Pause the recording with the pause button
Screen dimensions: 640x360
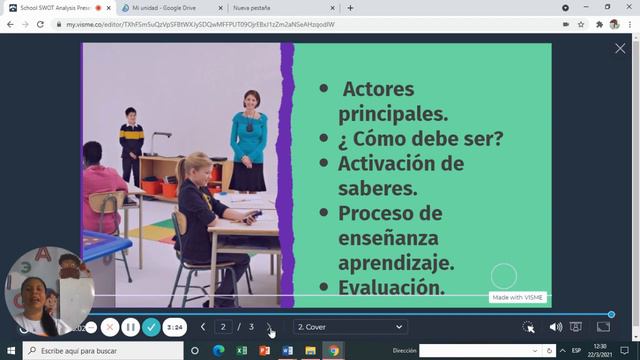pos(131,327)
